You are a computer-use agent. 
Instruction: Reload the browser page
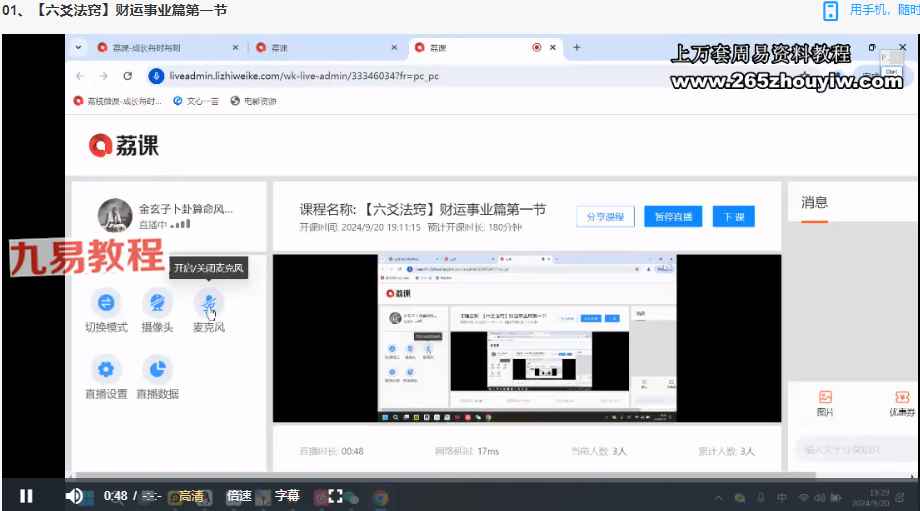point(128,76)
